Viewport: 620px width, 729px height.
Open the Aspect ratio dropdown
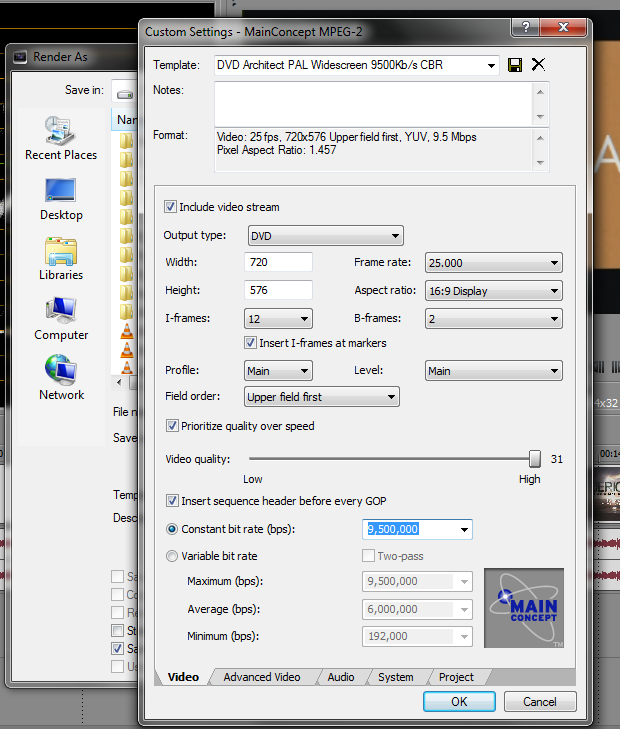(494, 291)
